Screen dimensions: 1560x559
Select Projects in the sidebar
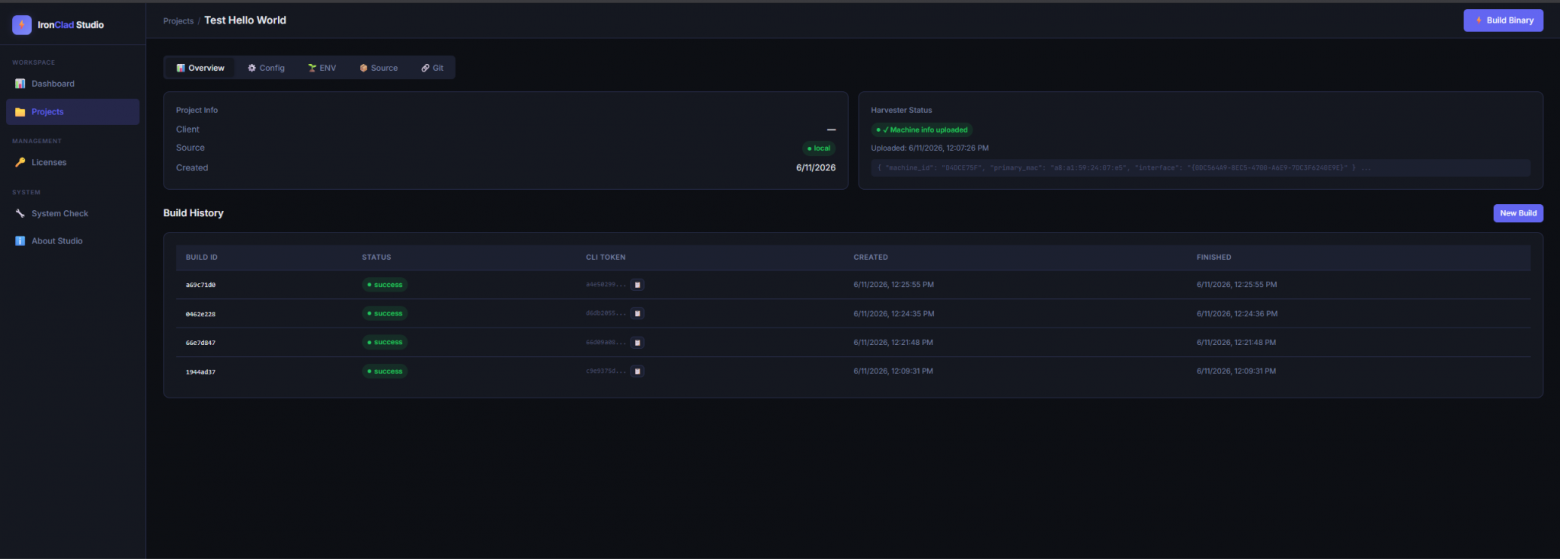coord(73,112)
